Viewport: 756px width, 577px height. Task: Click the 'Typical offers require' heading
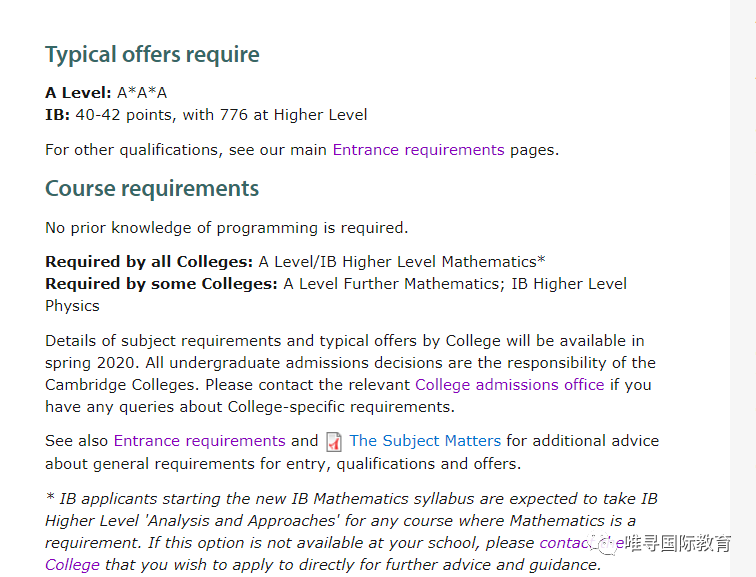click(x=152, y=54)
